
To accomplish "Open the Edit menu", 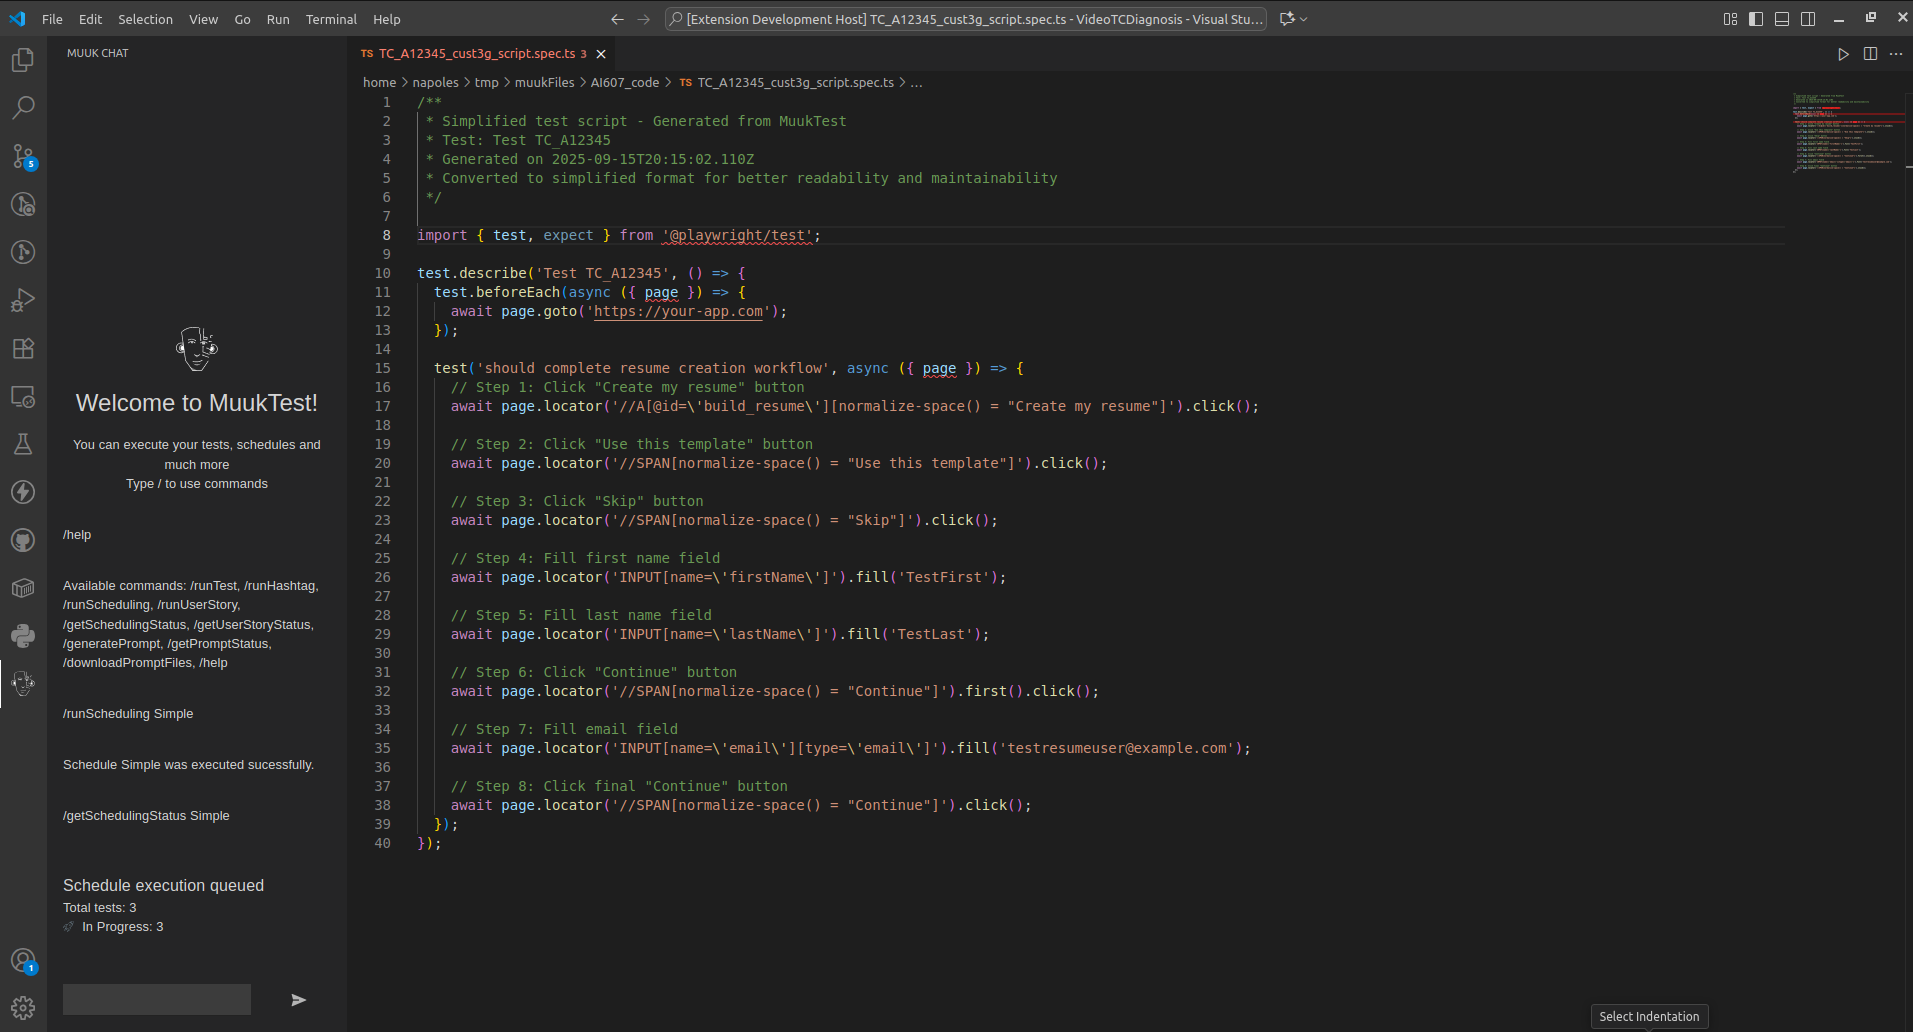I will [x=90, y=19].
